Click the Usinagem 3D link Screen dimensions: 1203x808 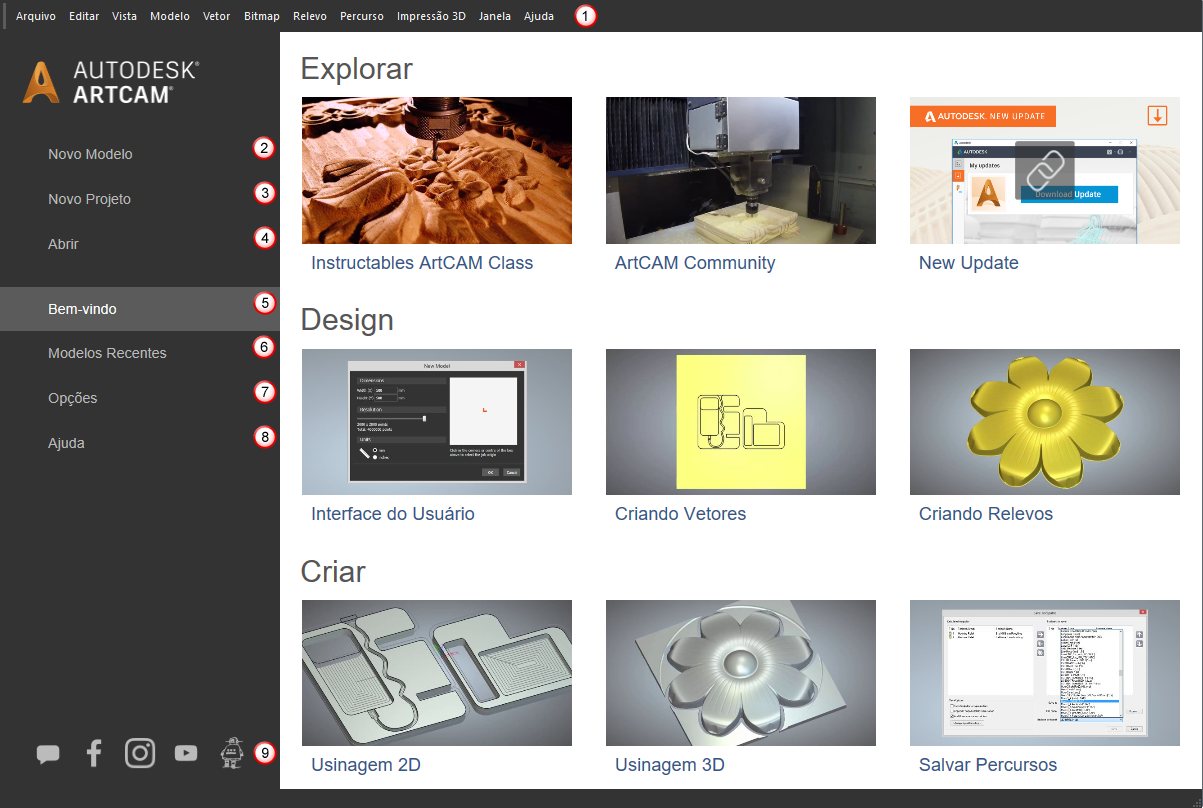pos(670,765)
